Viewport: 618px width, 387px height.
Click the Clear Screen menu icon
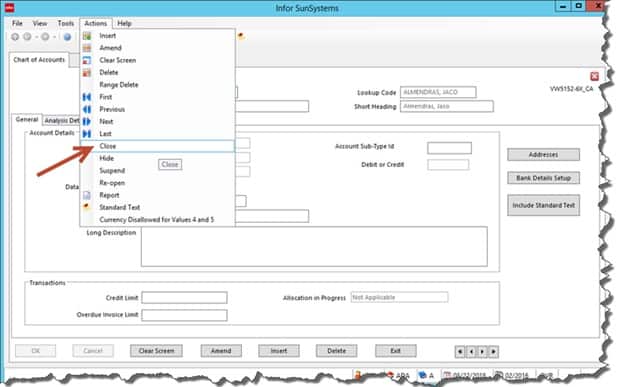tap(87, 60)
